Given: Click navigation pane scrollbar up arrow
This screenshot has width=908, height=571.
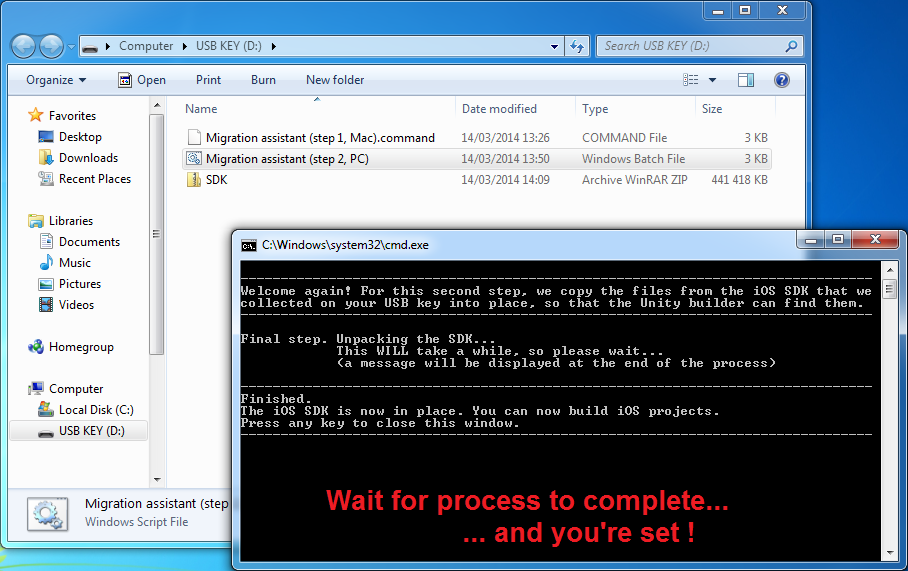Looking at the screenshot, I should [156, 105].
